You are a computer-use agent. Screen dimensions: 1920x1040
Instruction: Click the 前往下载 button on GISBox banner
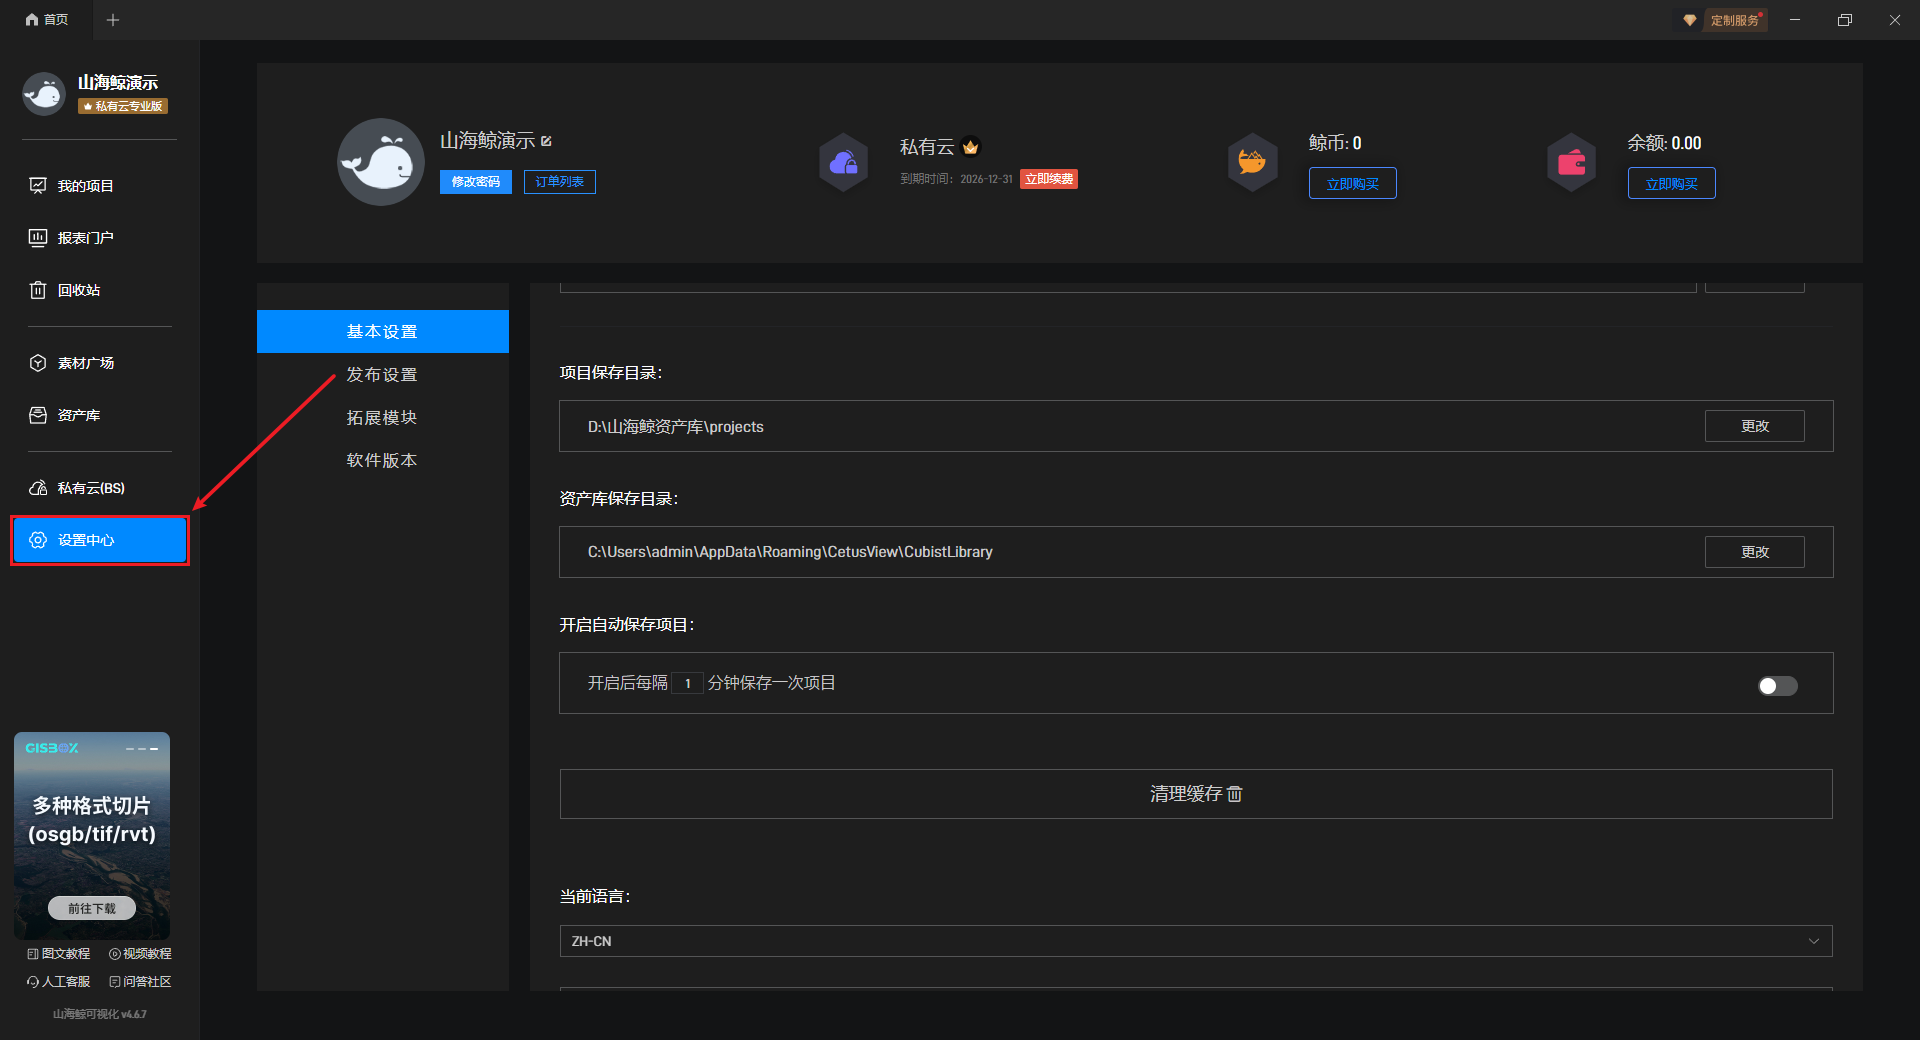[x=92, y=908]
